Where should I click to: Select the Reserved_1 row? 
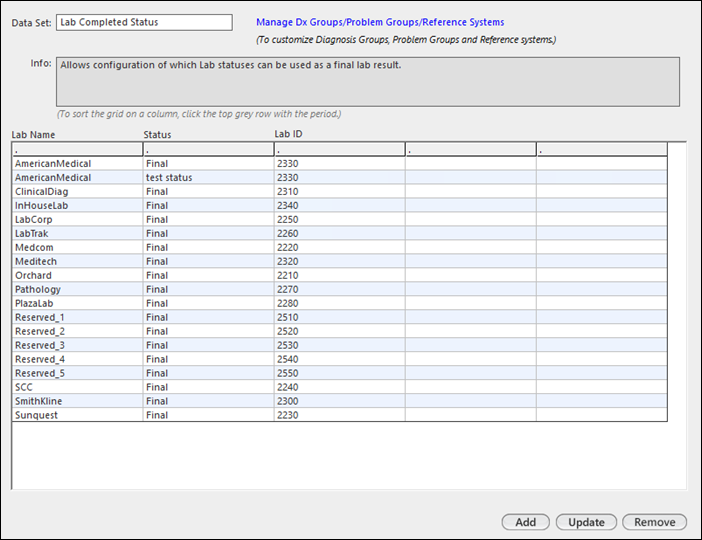point(339,317)
